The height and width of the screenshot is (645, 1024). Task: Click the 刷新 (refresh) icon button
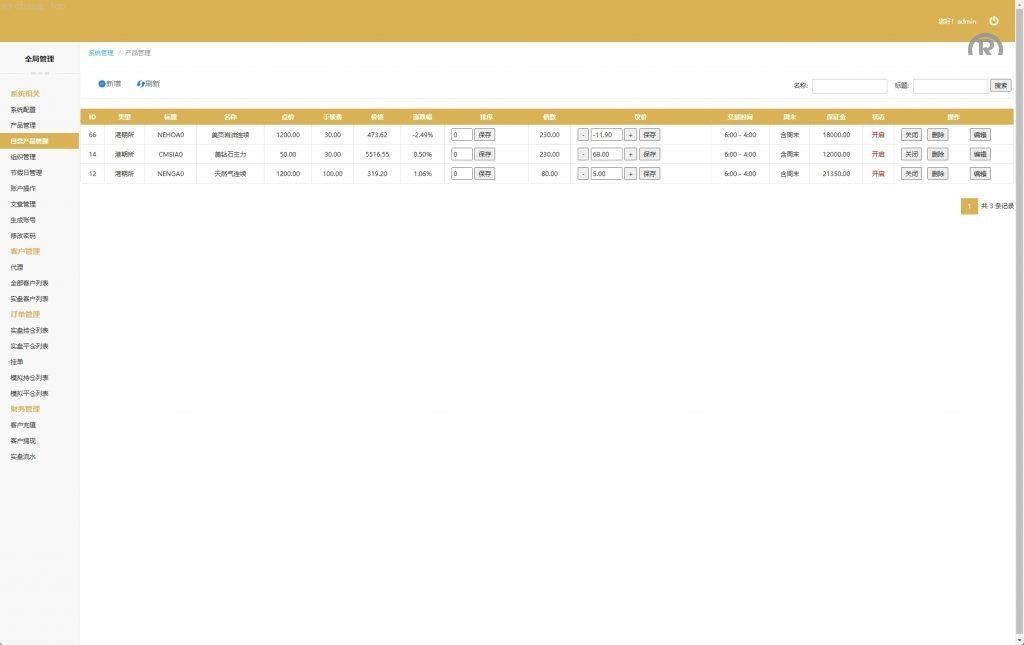tap(148, 83)
